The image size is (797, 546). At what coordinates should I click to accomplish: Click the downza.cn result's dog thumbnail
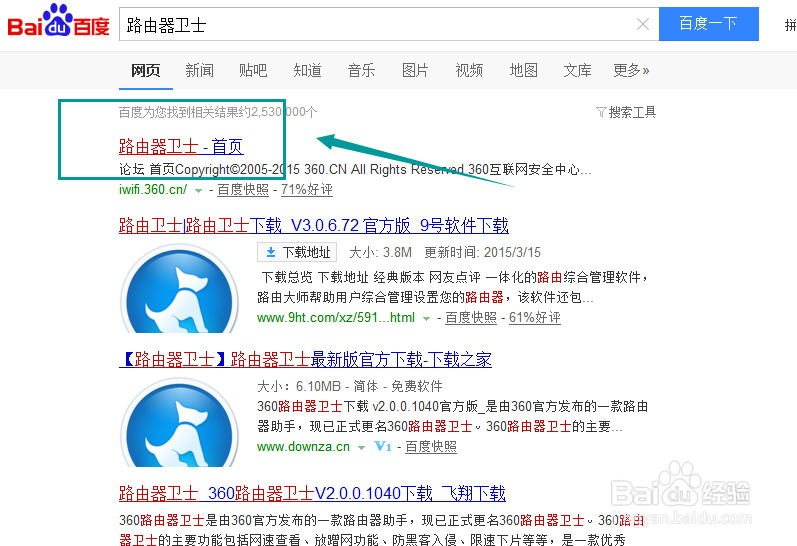click(x=179, y=422)
